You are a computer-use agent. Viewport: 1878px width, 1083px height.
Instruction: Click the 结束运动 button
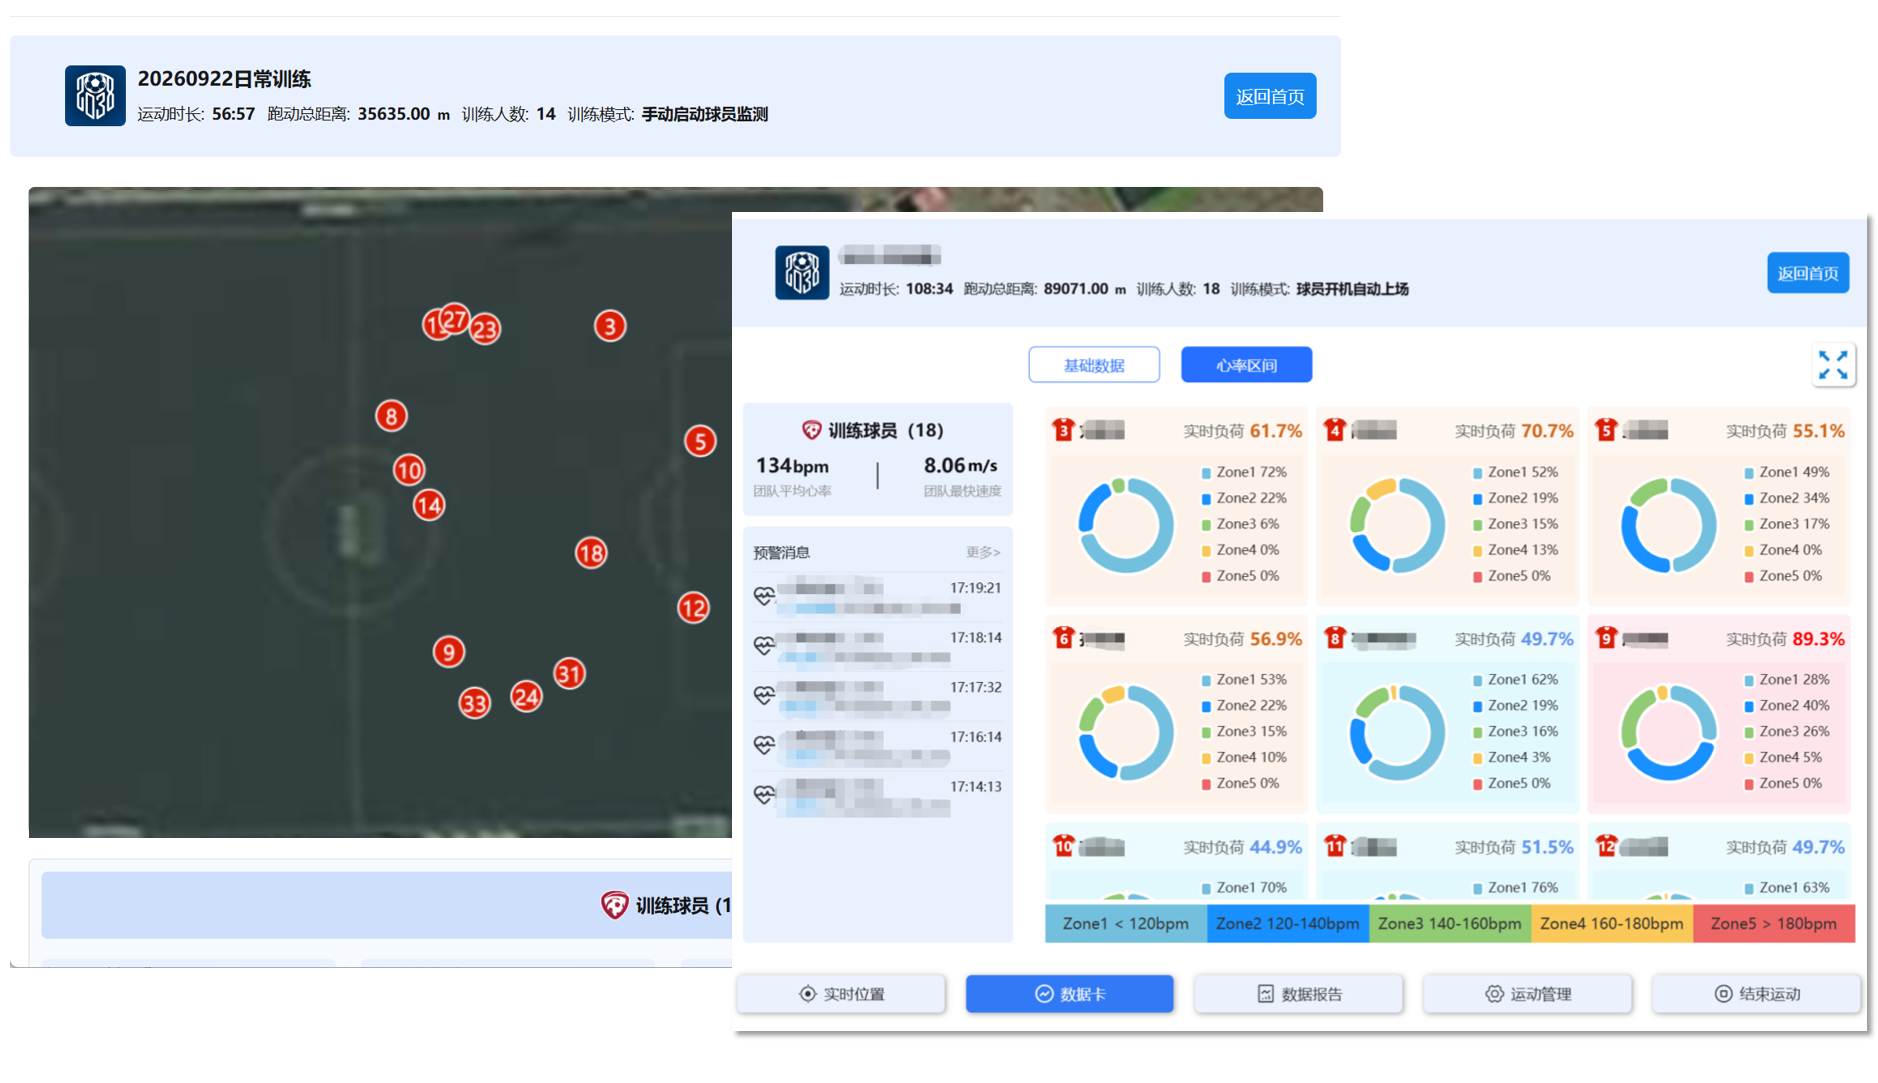pos(1757,994)
